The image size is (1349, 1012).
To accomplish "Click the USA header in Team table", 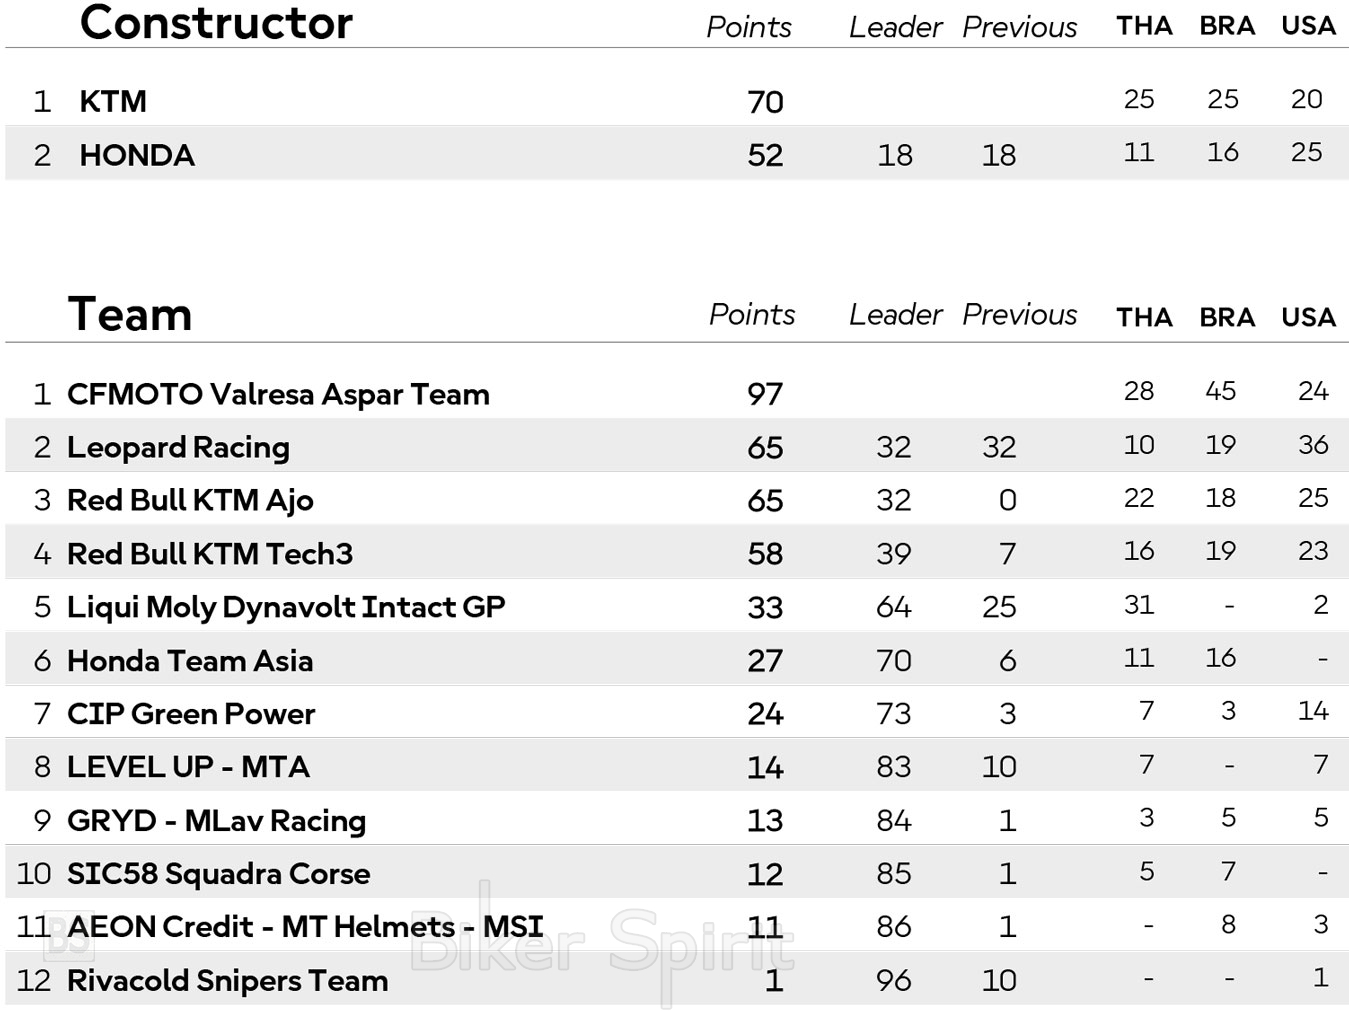I will (1308, 317).
